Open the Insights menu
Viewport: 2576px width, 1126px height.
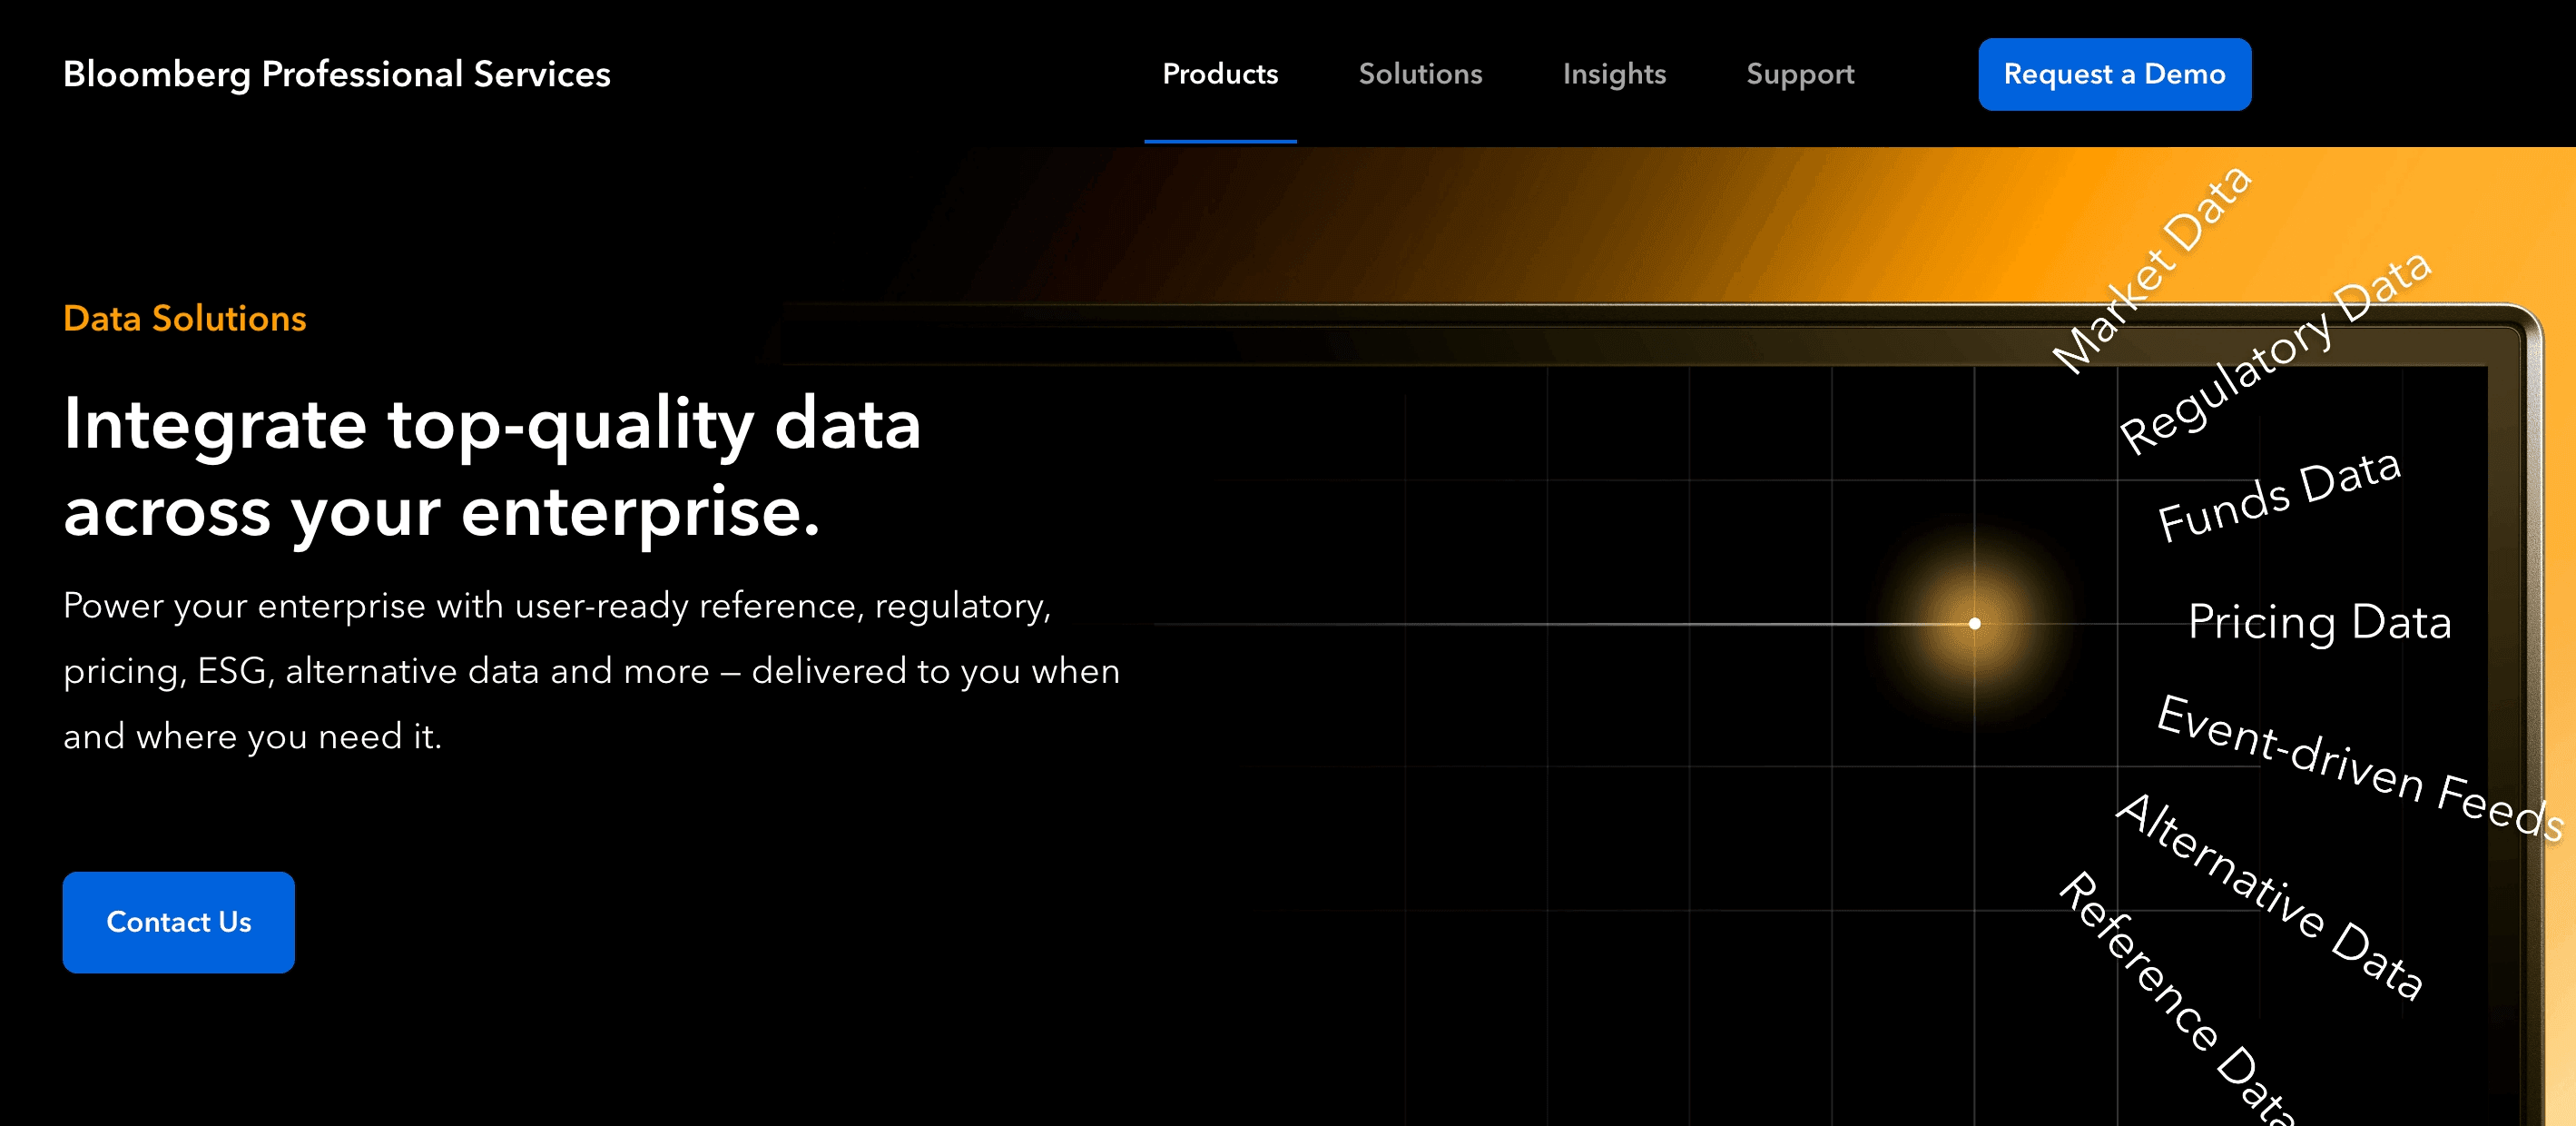point(1614,74)
